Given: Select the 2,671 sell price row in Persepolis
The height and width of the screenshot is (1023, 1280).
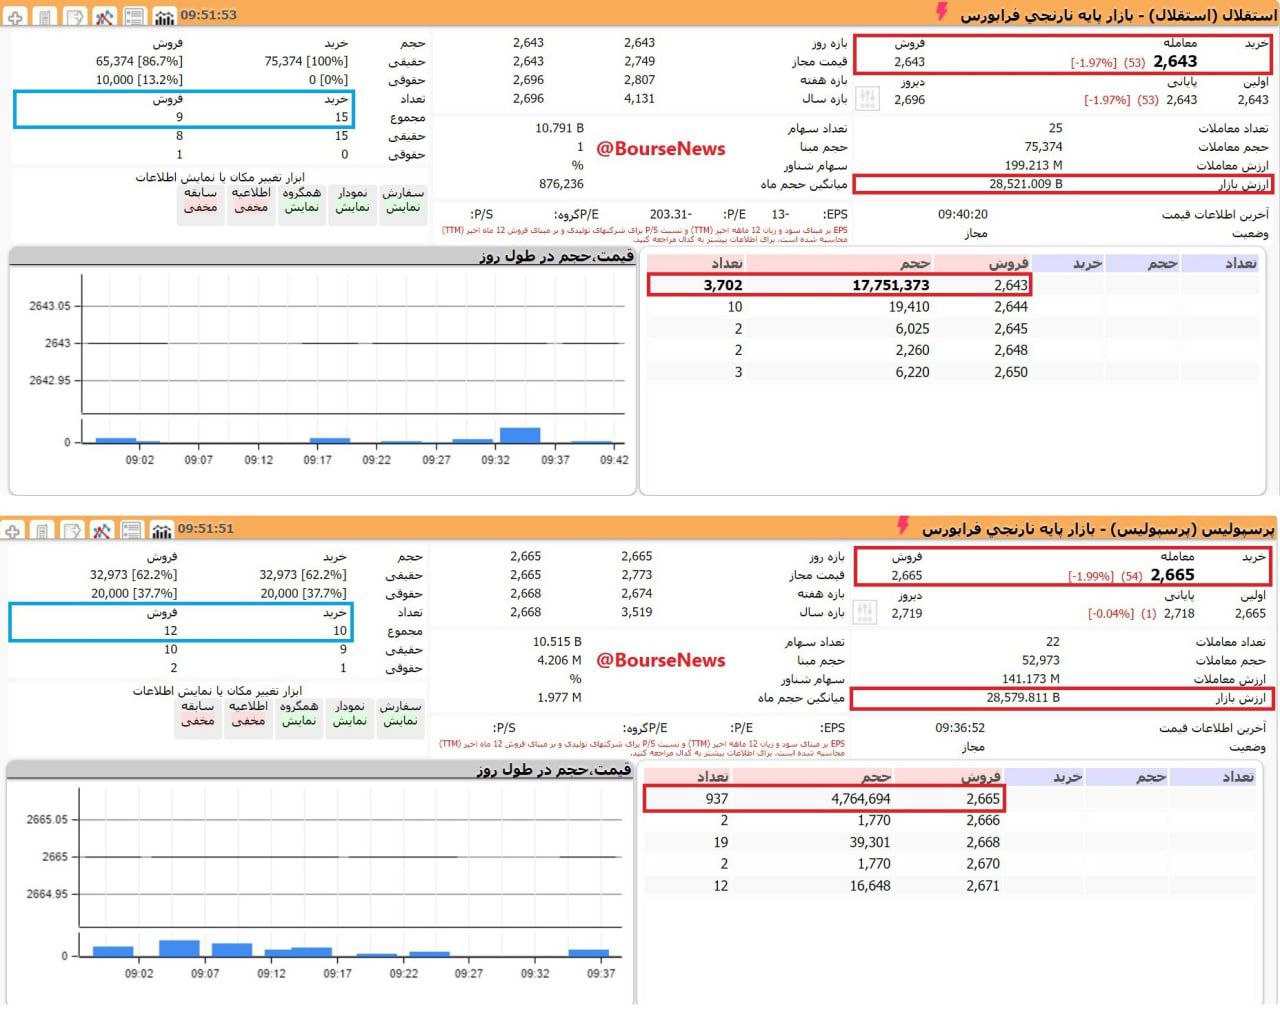Looking at the screenshot, I should click(x=823, y=886).
